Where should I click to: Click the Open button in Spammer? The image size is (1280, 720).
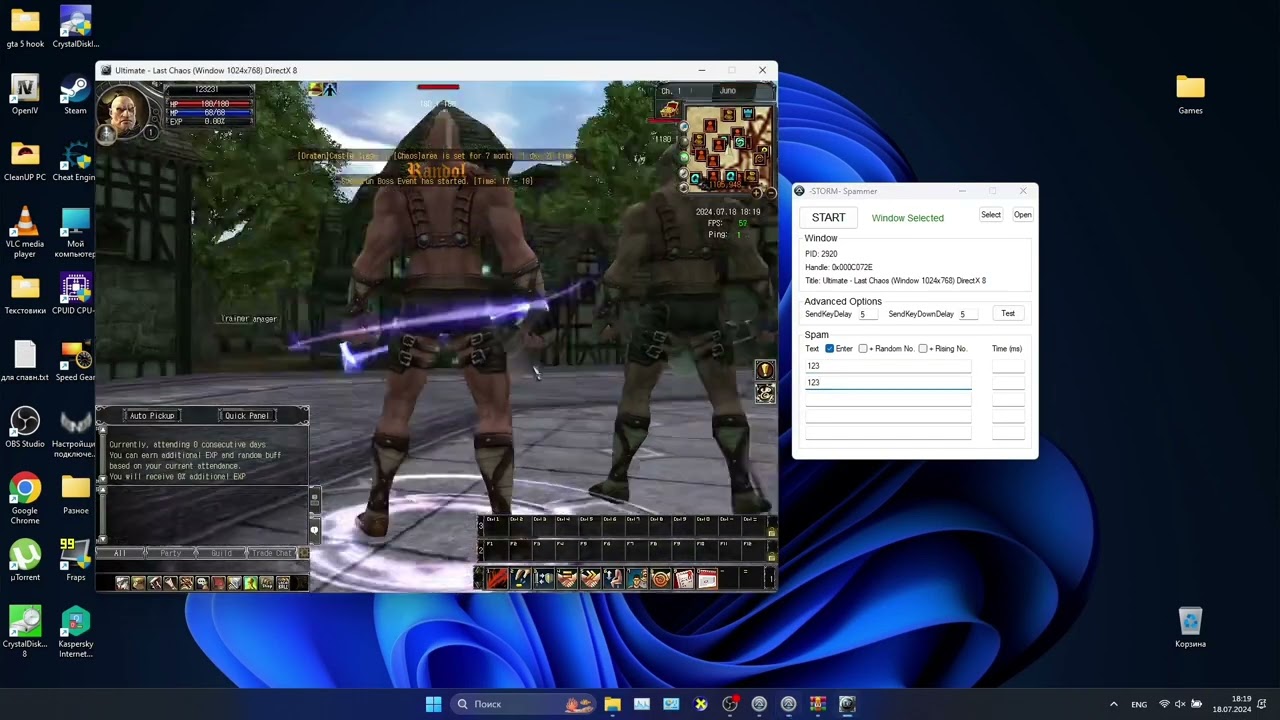point(1022,215)
